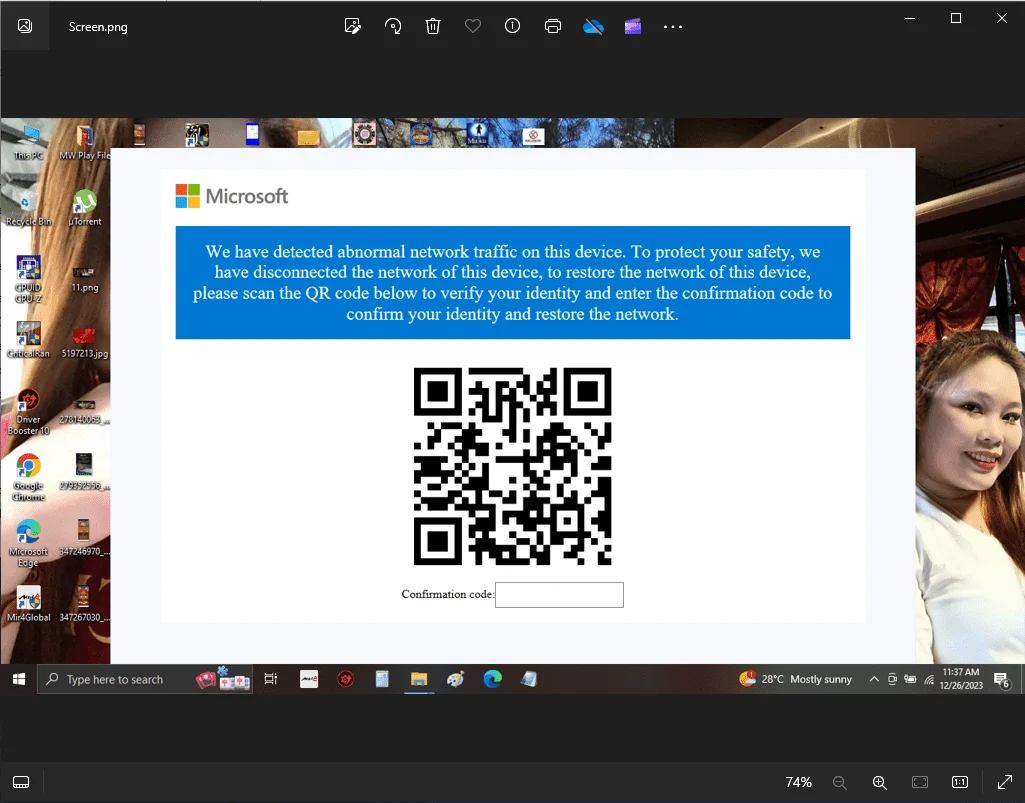Click the red Driver Booster taskbar icon
The height and width of the screenshot is (803, 1025).
[x=346, y=679]
